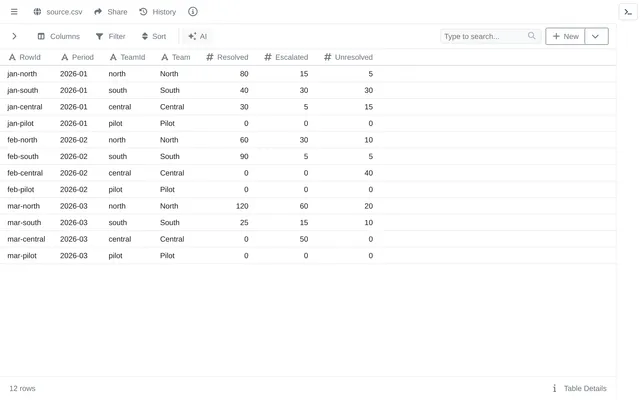The width and height of the screenshot is (640, 400).
Task: Click the AI sparkle icon
Action: click(x=192, y=36)
